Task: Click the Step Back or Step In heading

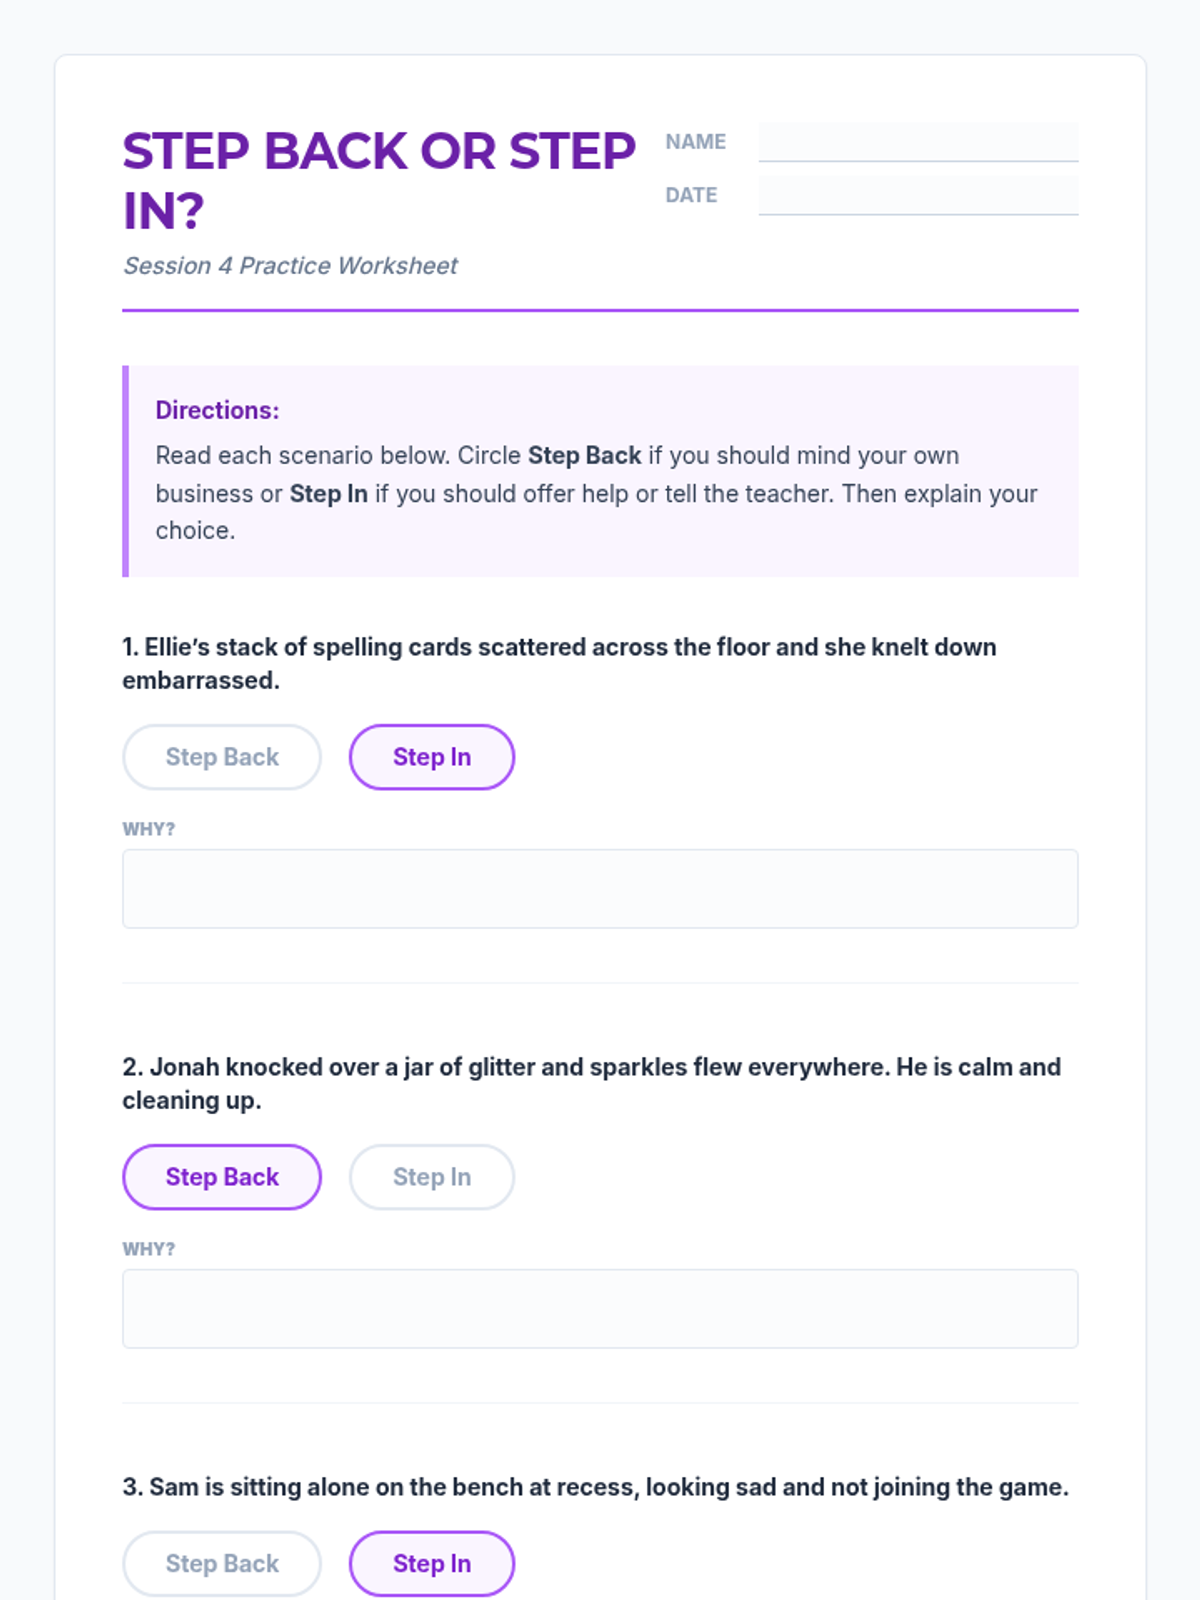Action: coord(379,181)
